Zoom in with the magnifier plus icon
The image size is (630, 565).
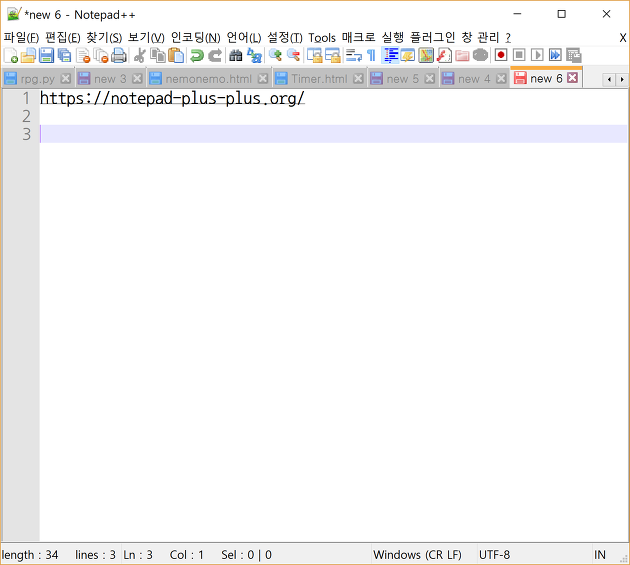click(275, 55)
